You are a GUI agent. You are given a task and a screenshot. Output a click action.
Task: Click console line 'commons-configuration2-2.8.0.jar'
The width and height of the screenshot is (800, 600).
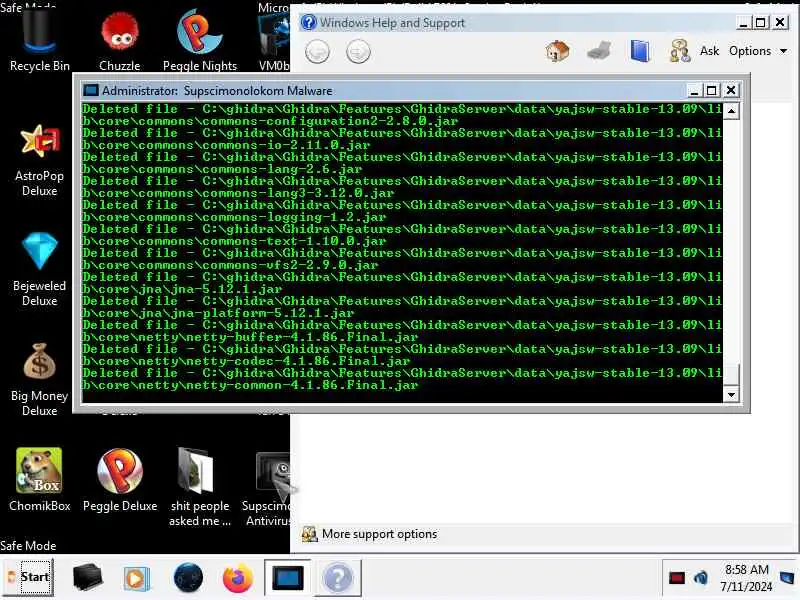pyautogui.click(x=270, y=121)
